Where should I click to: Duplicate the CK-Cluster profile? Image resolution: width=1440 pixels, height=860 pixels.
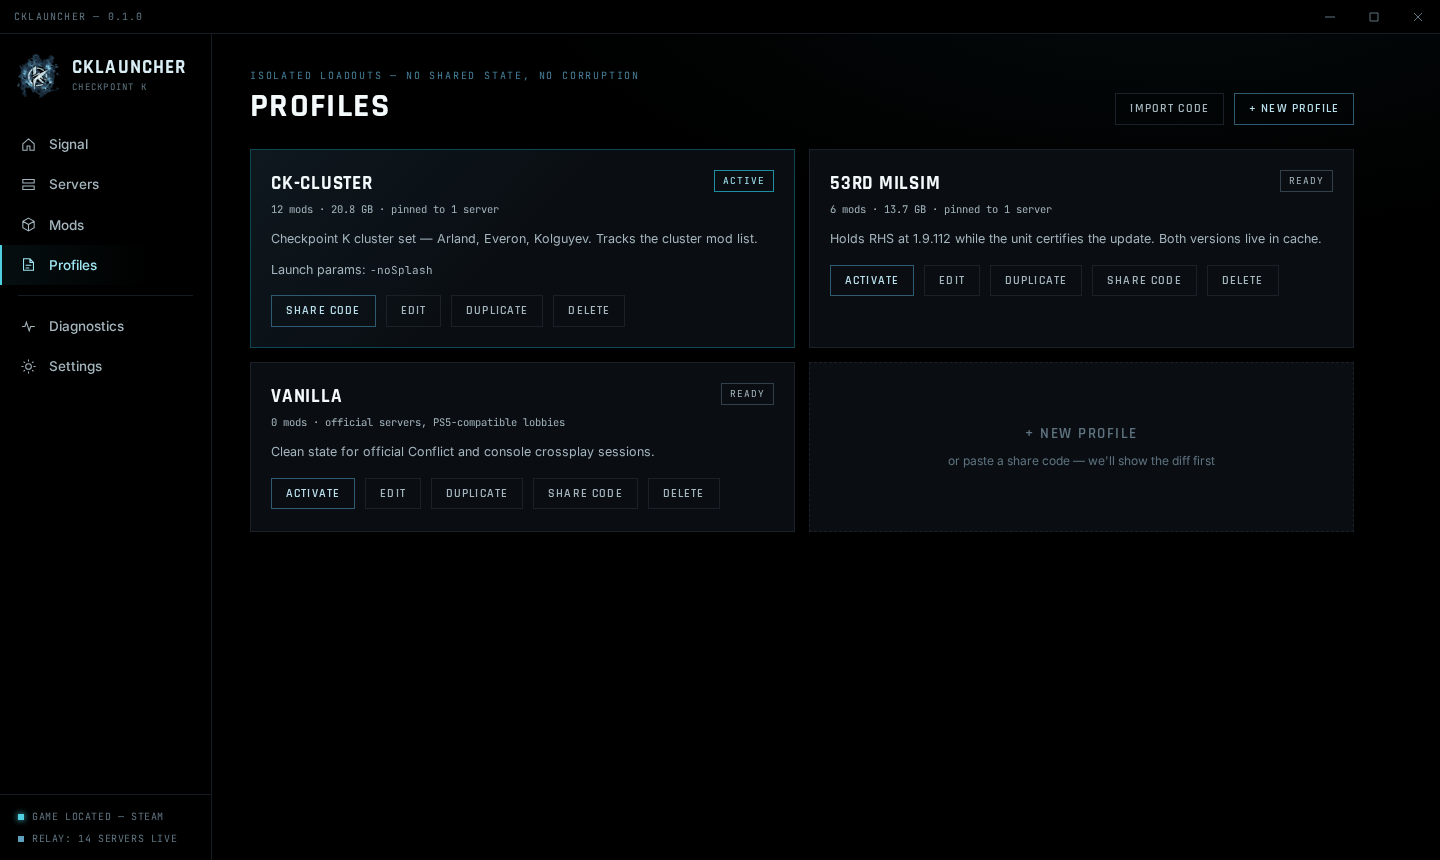(497, 311)
